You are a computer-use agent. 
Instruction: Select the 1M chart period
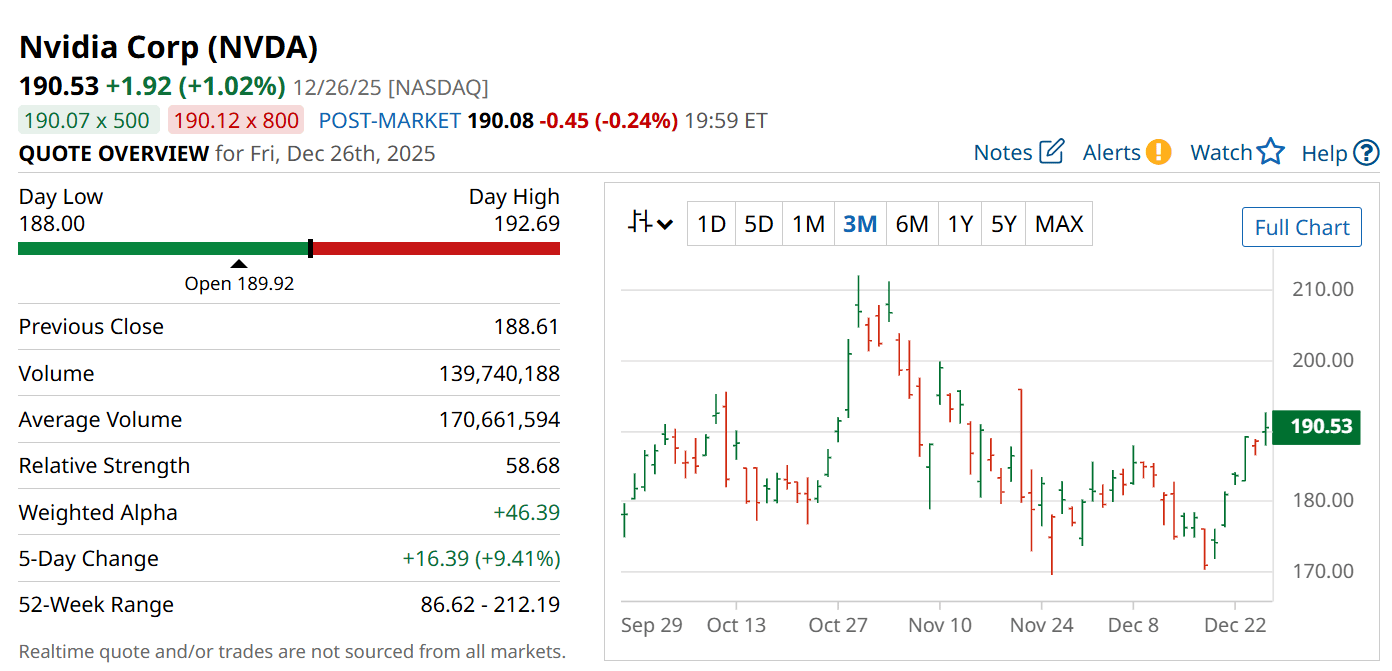pos(808,224)
